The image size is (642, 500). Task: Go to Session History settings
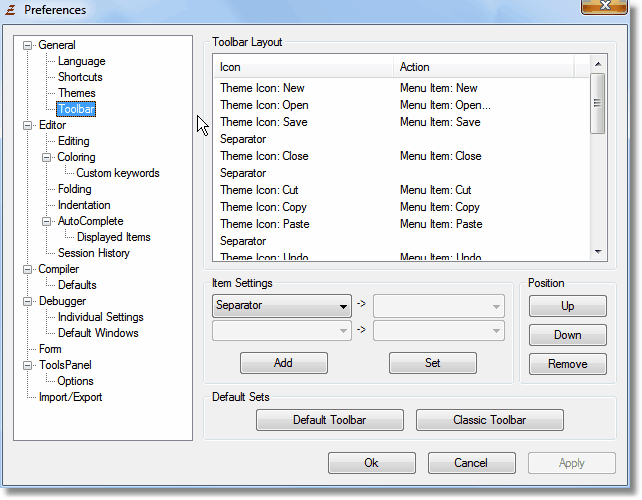(93, 253)
